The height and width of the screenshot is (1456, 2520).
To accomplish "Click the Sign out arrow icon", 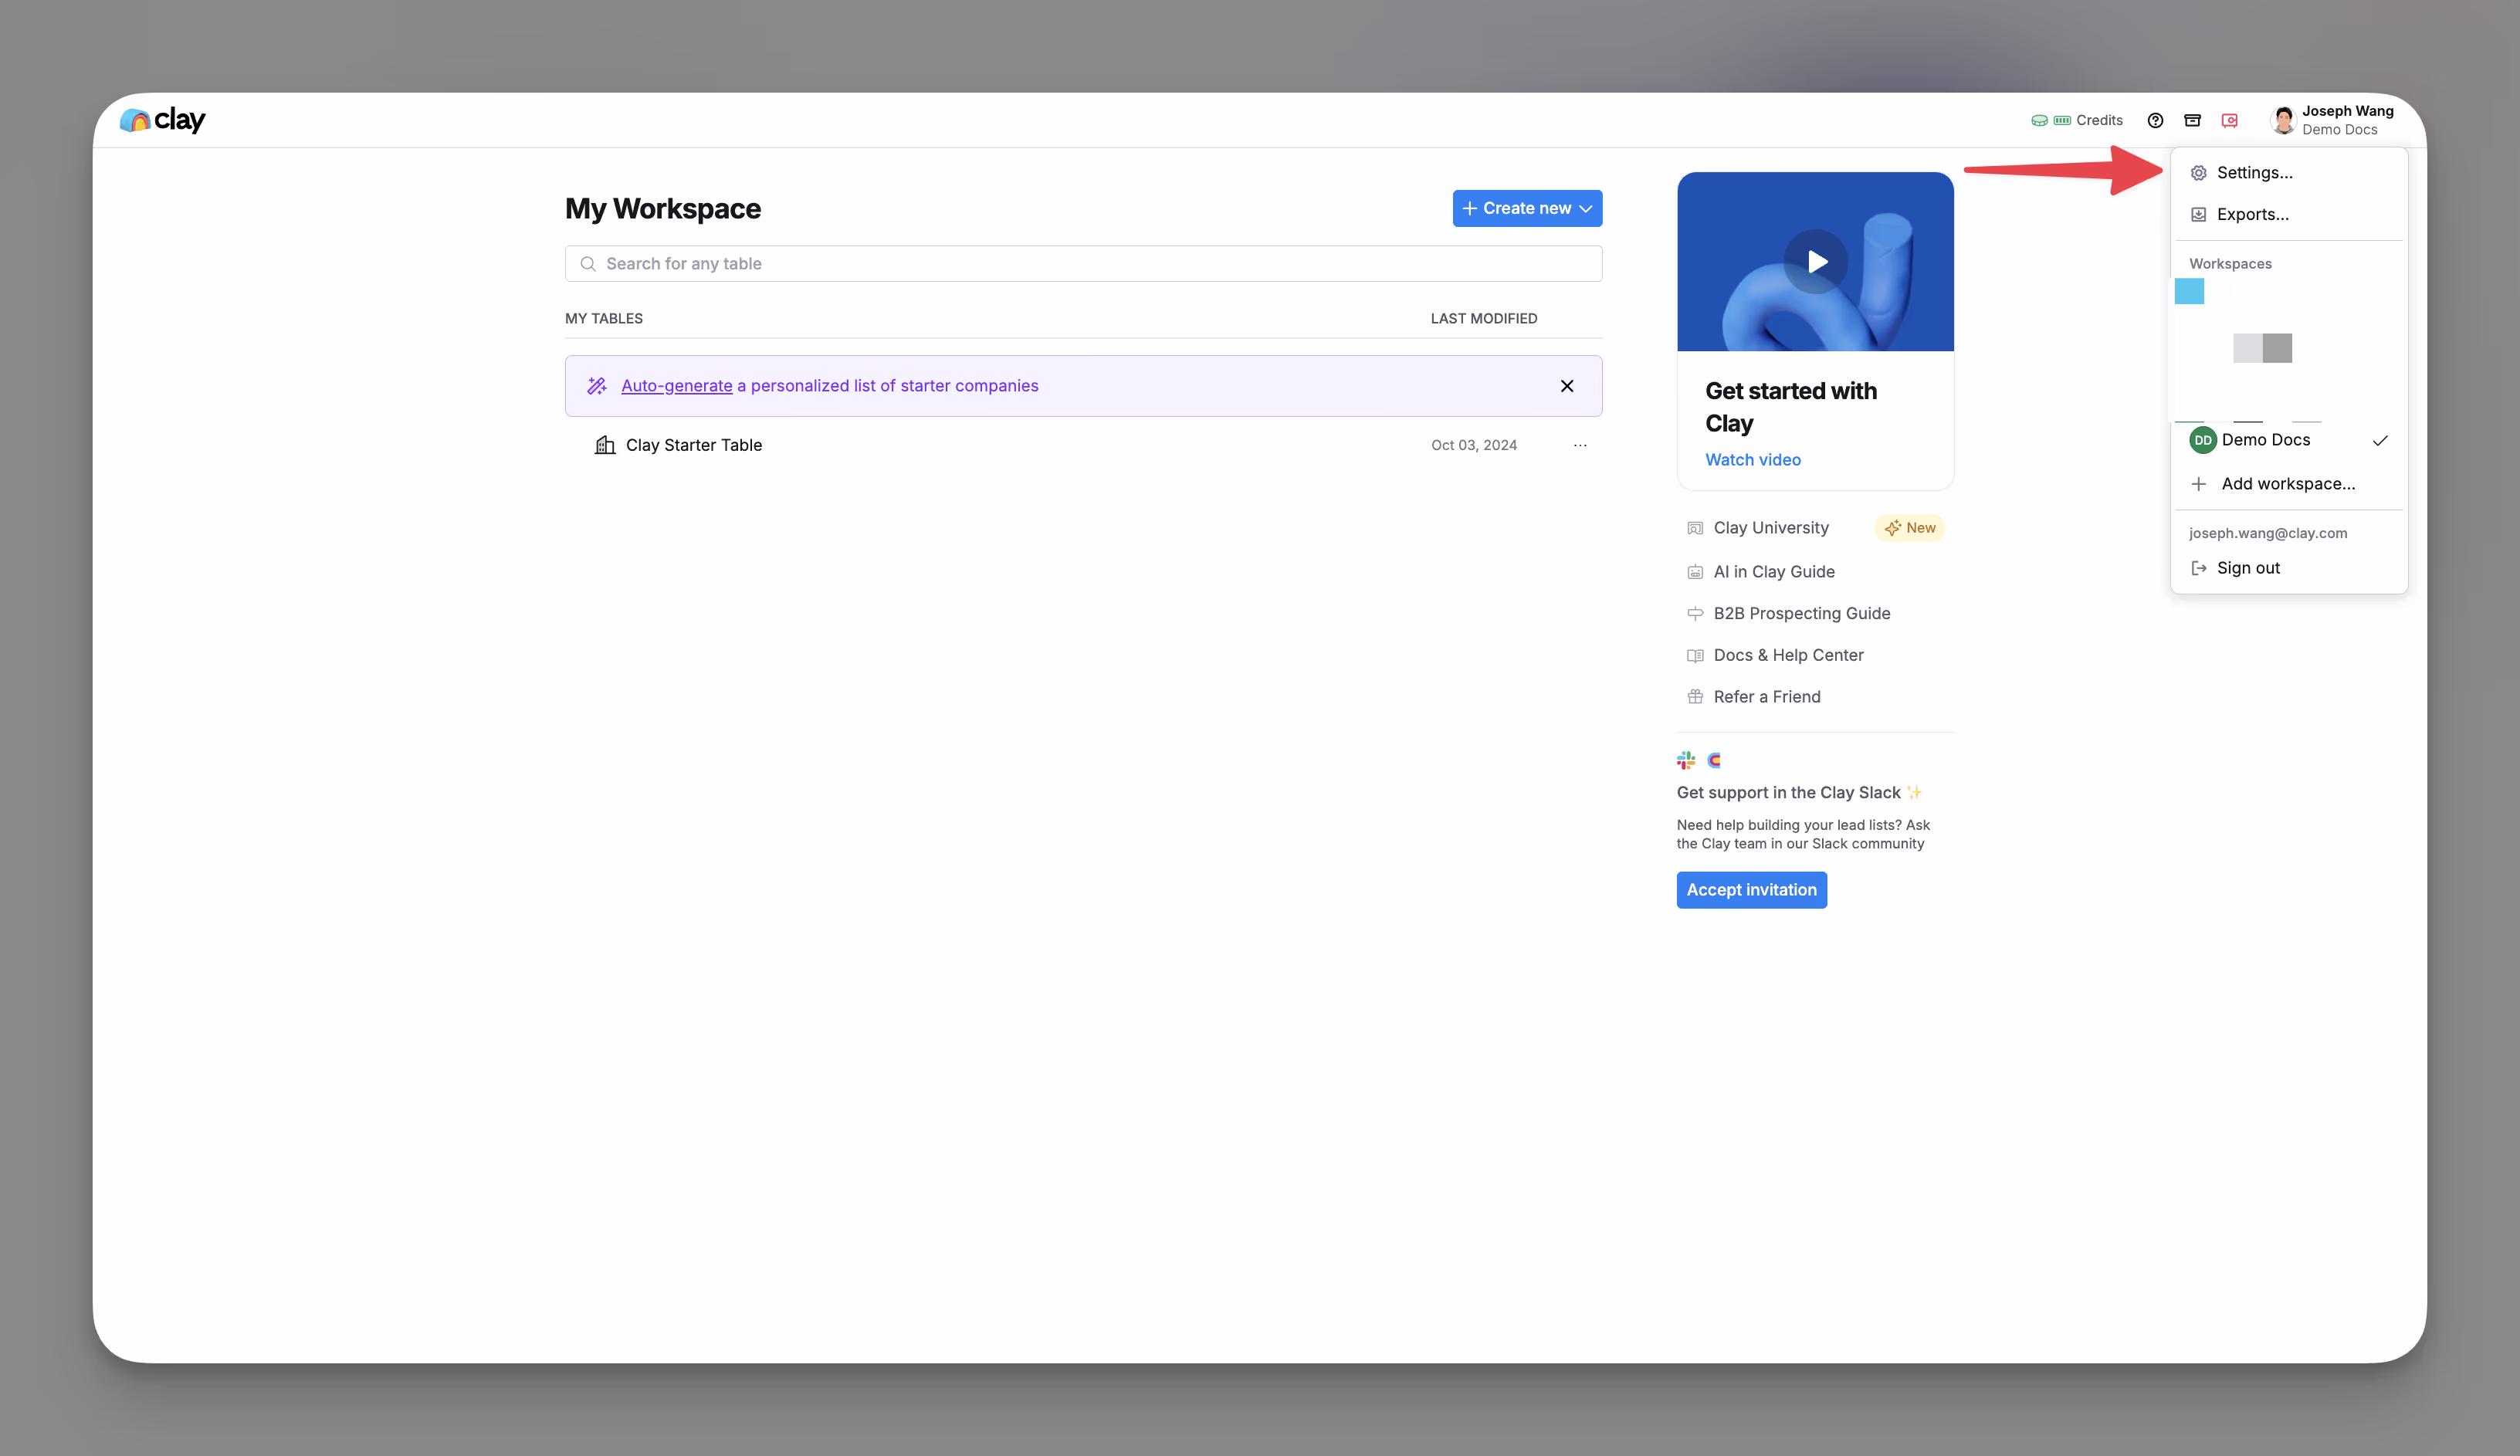I will click(2198, 568).
